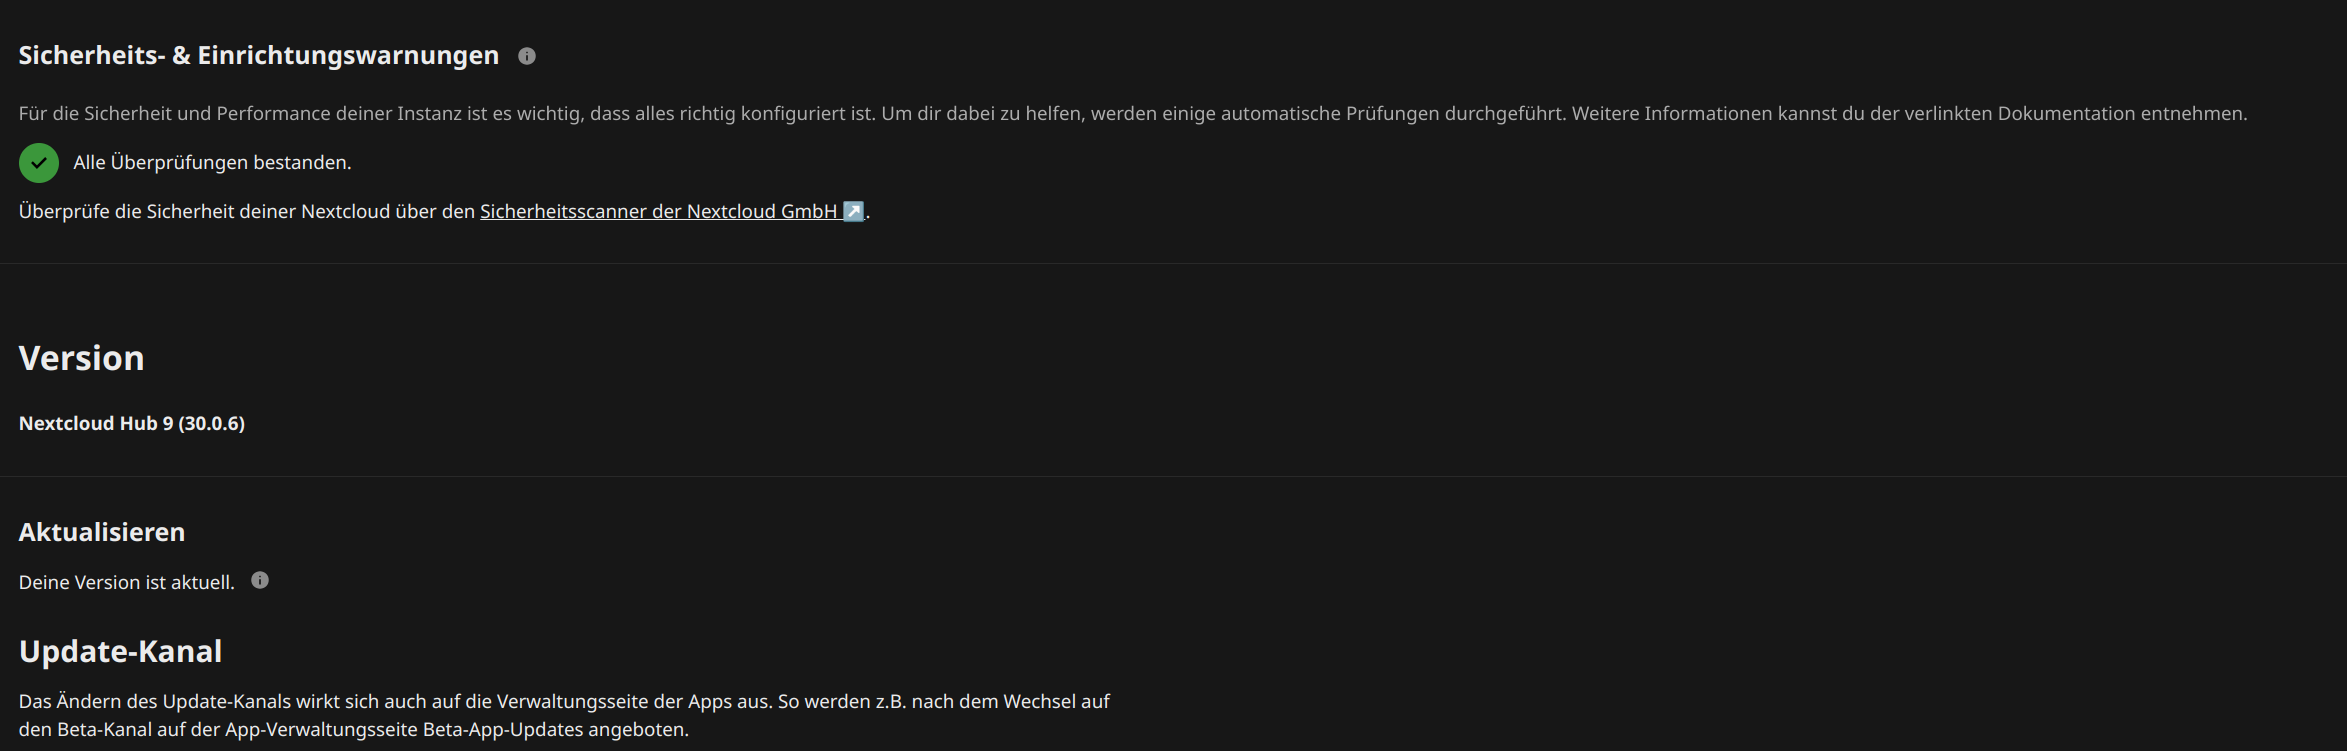Image resolution: width=2347 pixels, height=751 pixels.
Task: Select the Version section heading
Action: [82, 358]
